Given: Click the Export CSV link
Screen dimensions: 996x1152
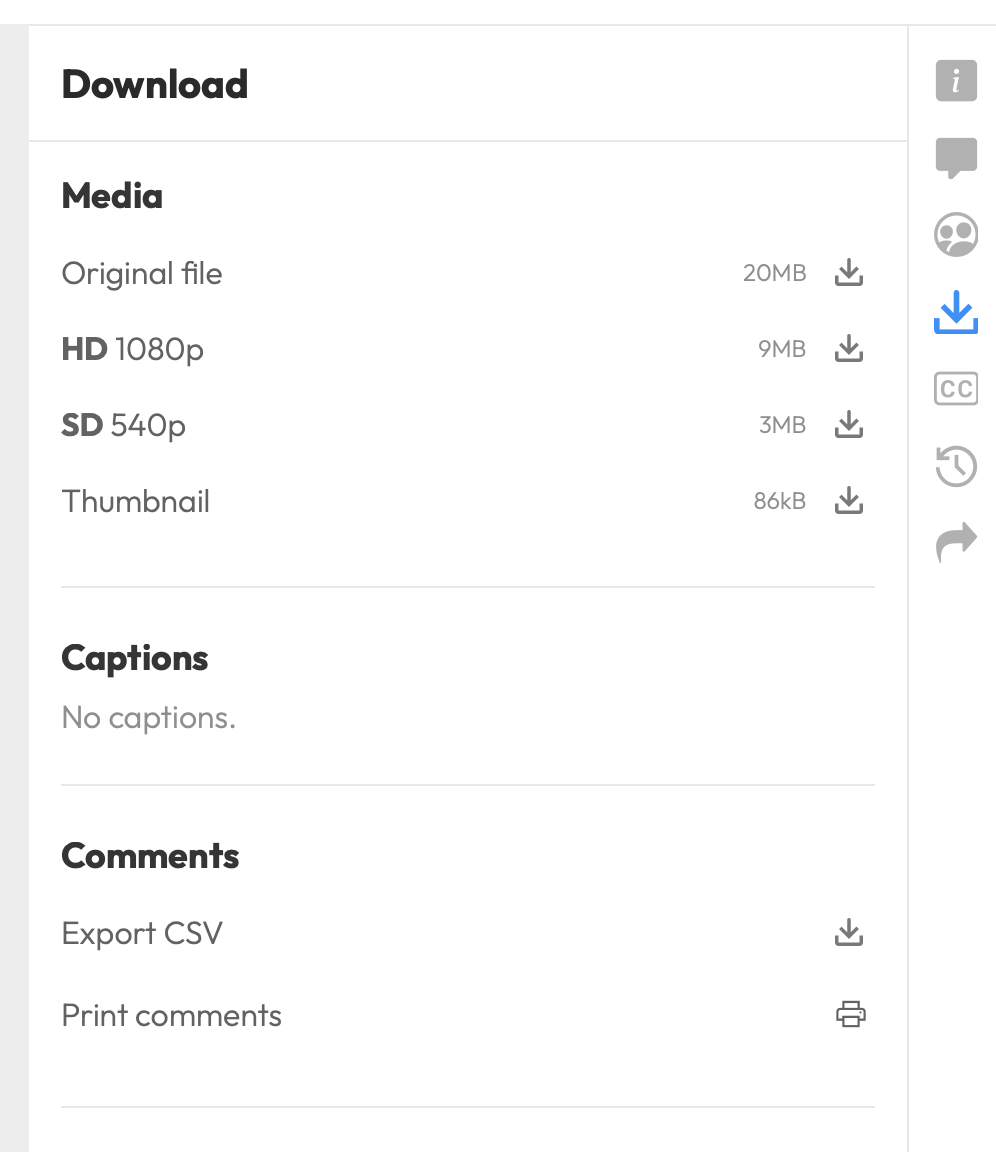Looking at the screenshot, I should pos(141,932).
